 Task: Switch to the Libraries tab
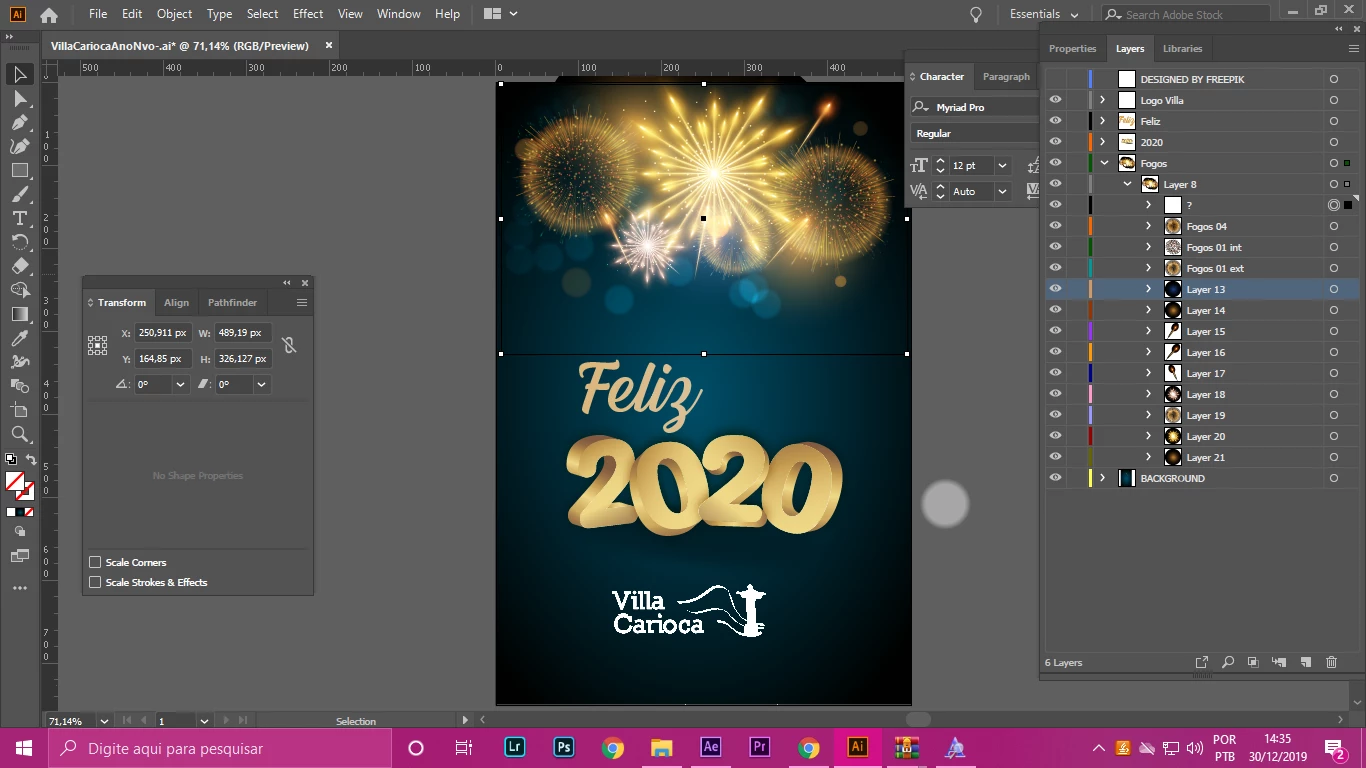(x=1182, y=48)
